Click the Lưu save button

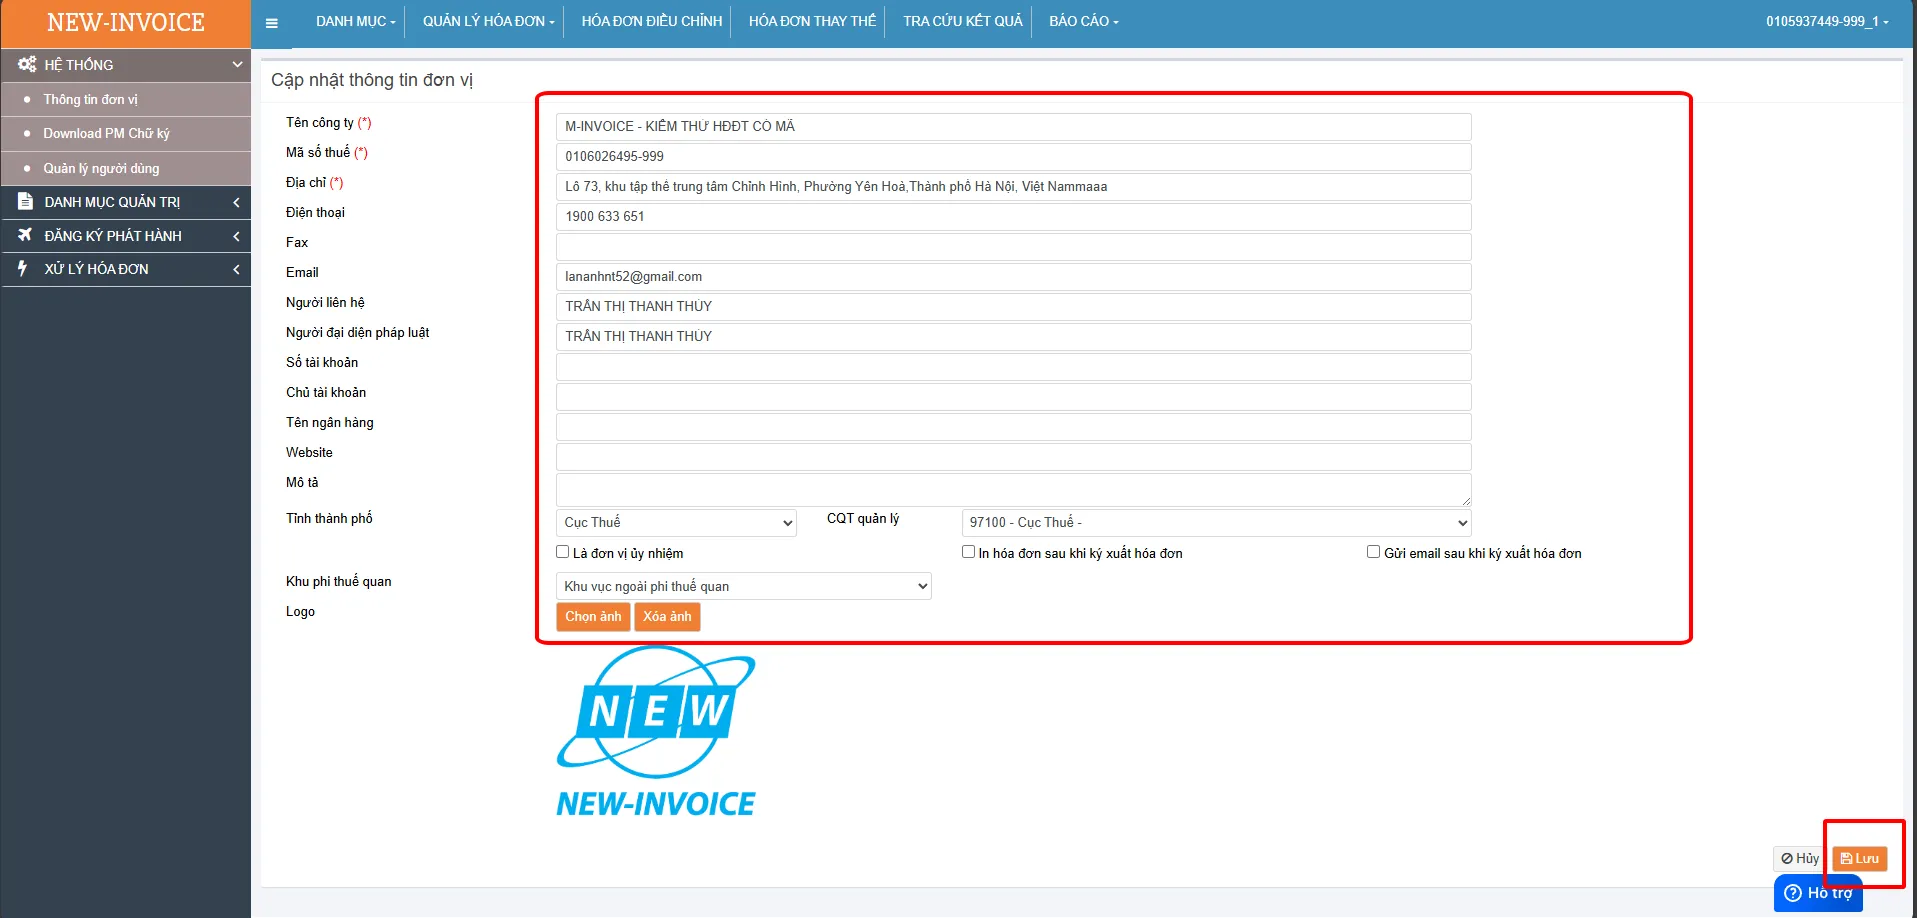[1860, 858]
